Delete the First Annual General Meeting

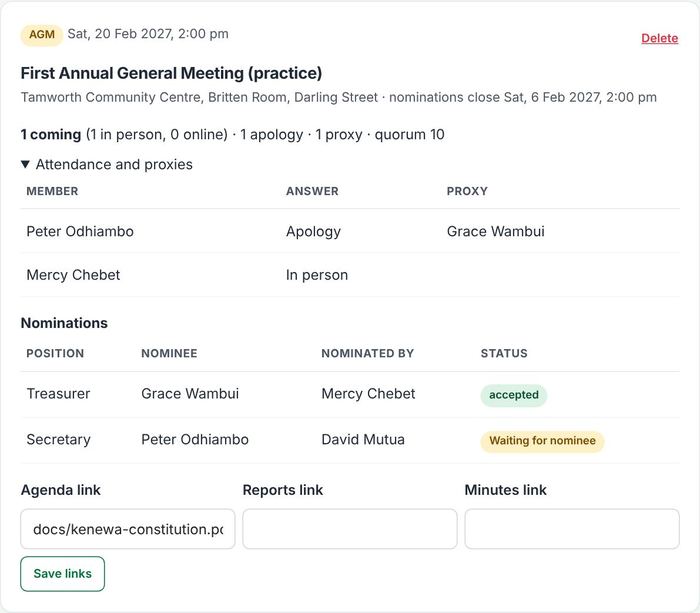click(x=659, y=38)
